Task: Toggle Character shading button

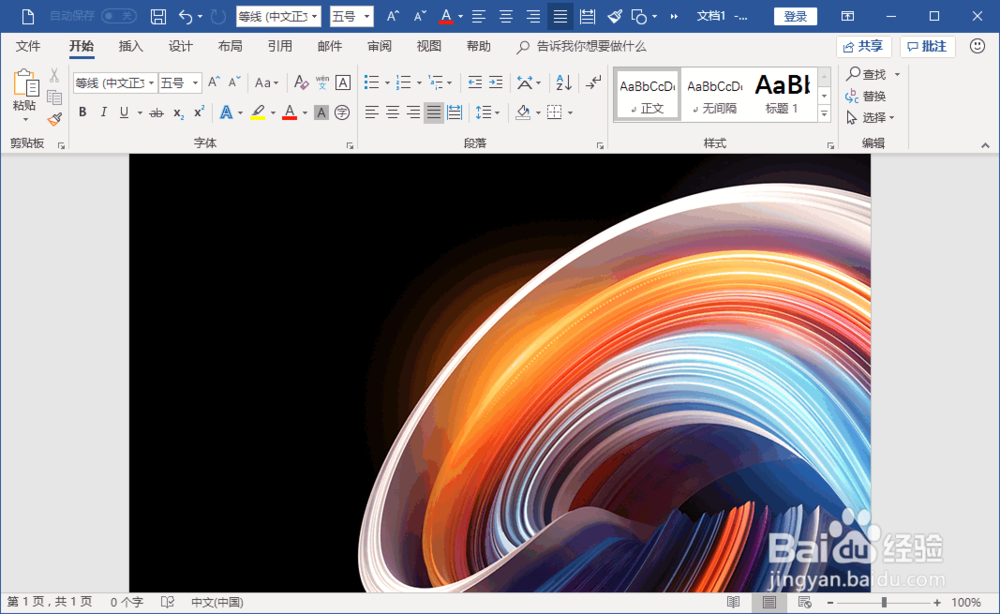Action: [321, 113]
